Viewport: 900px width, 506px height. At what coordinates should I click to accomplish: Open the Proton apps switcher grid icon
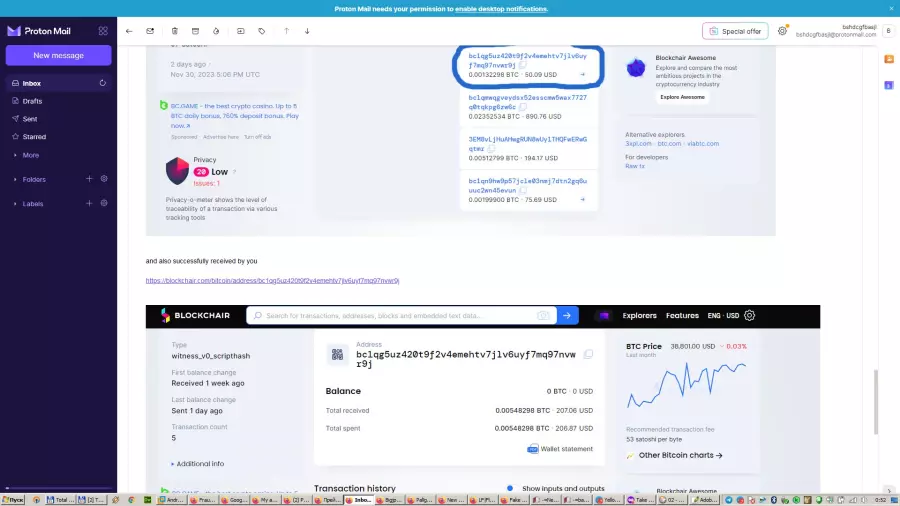click(103, 31)
